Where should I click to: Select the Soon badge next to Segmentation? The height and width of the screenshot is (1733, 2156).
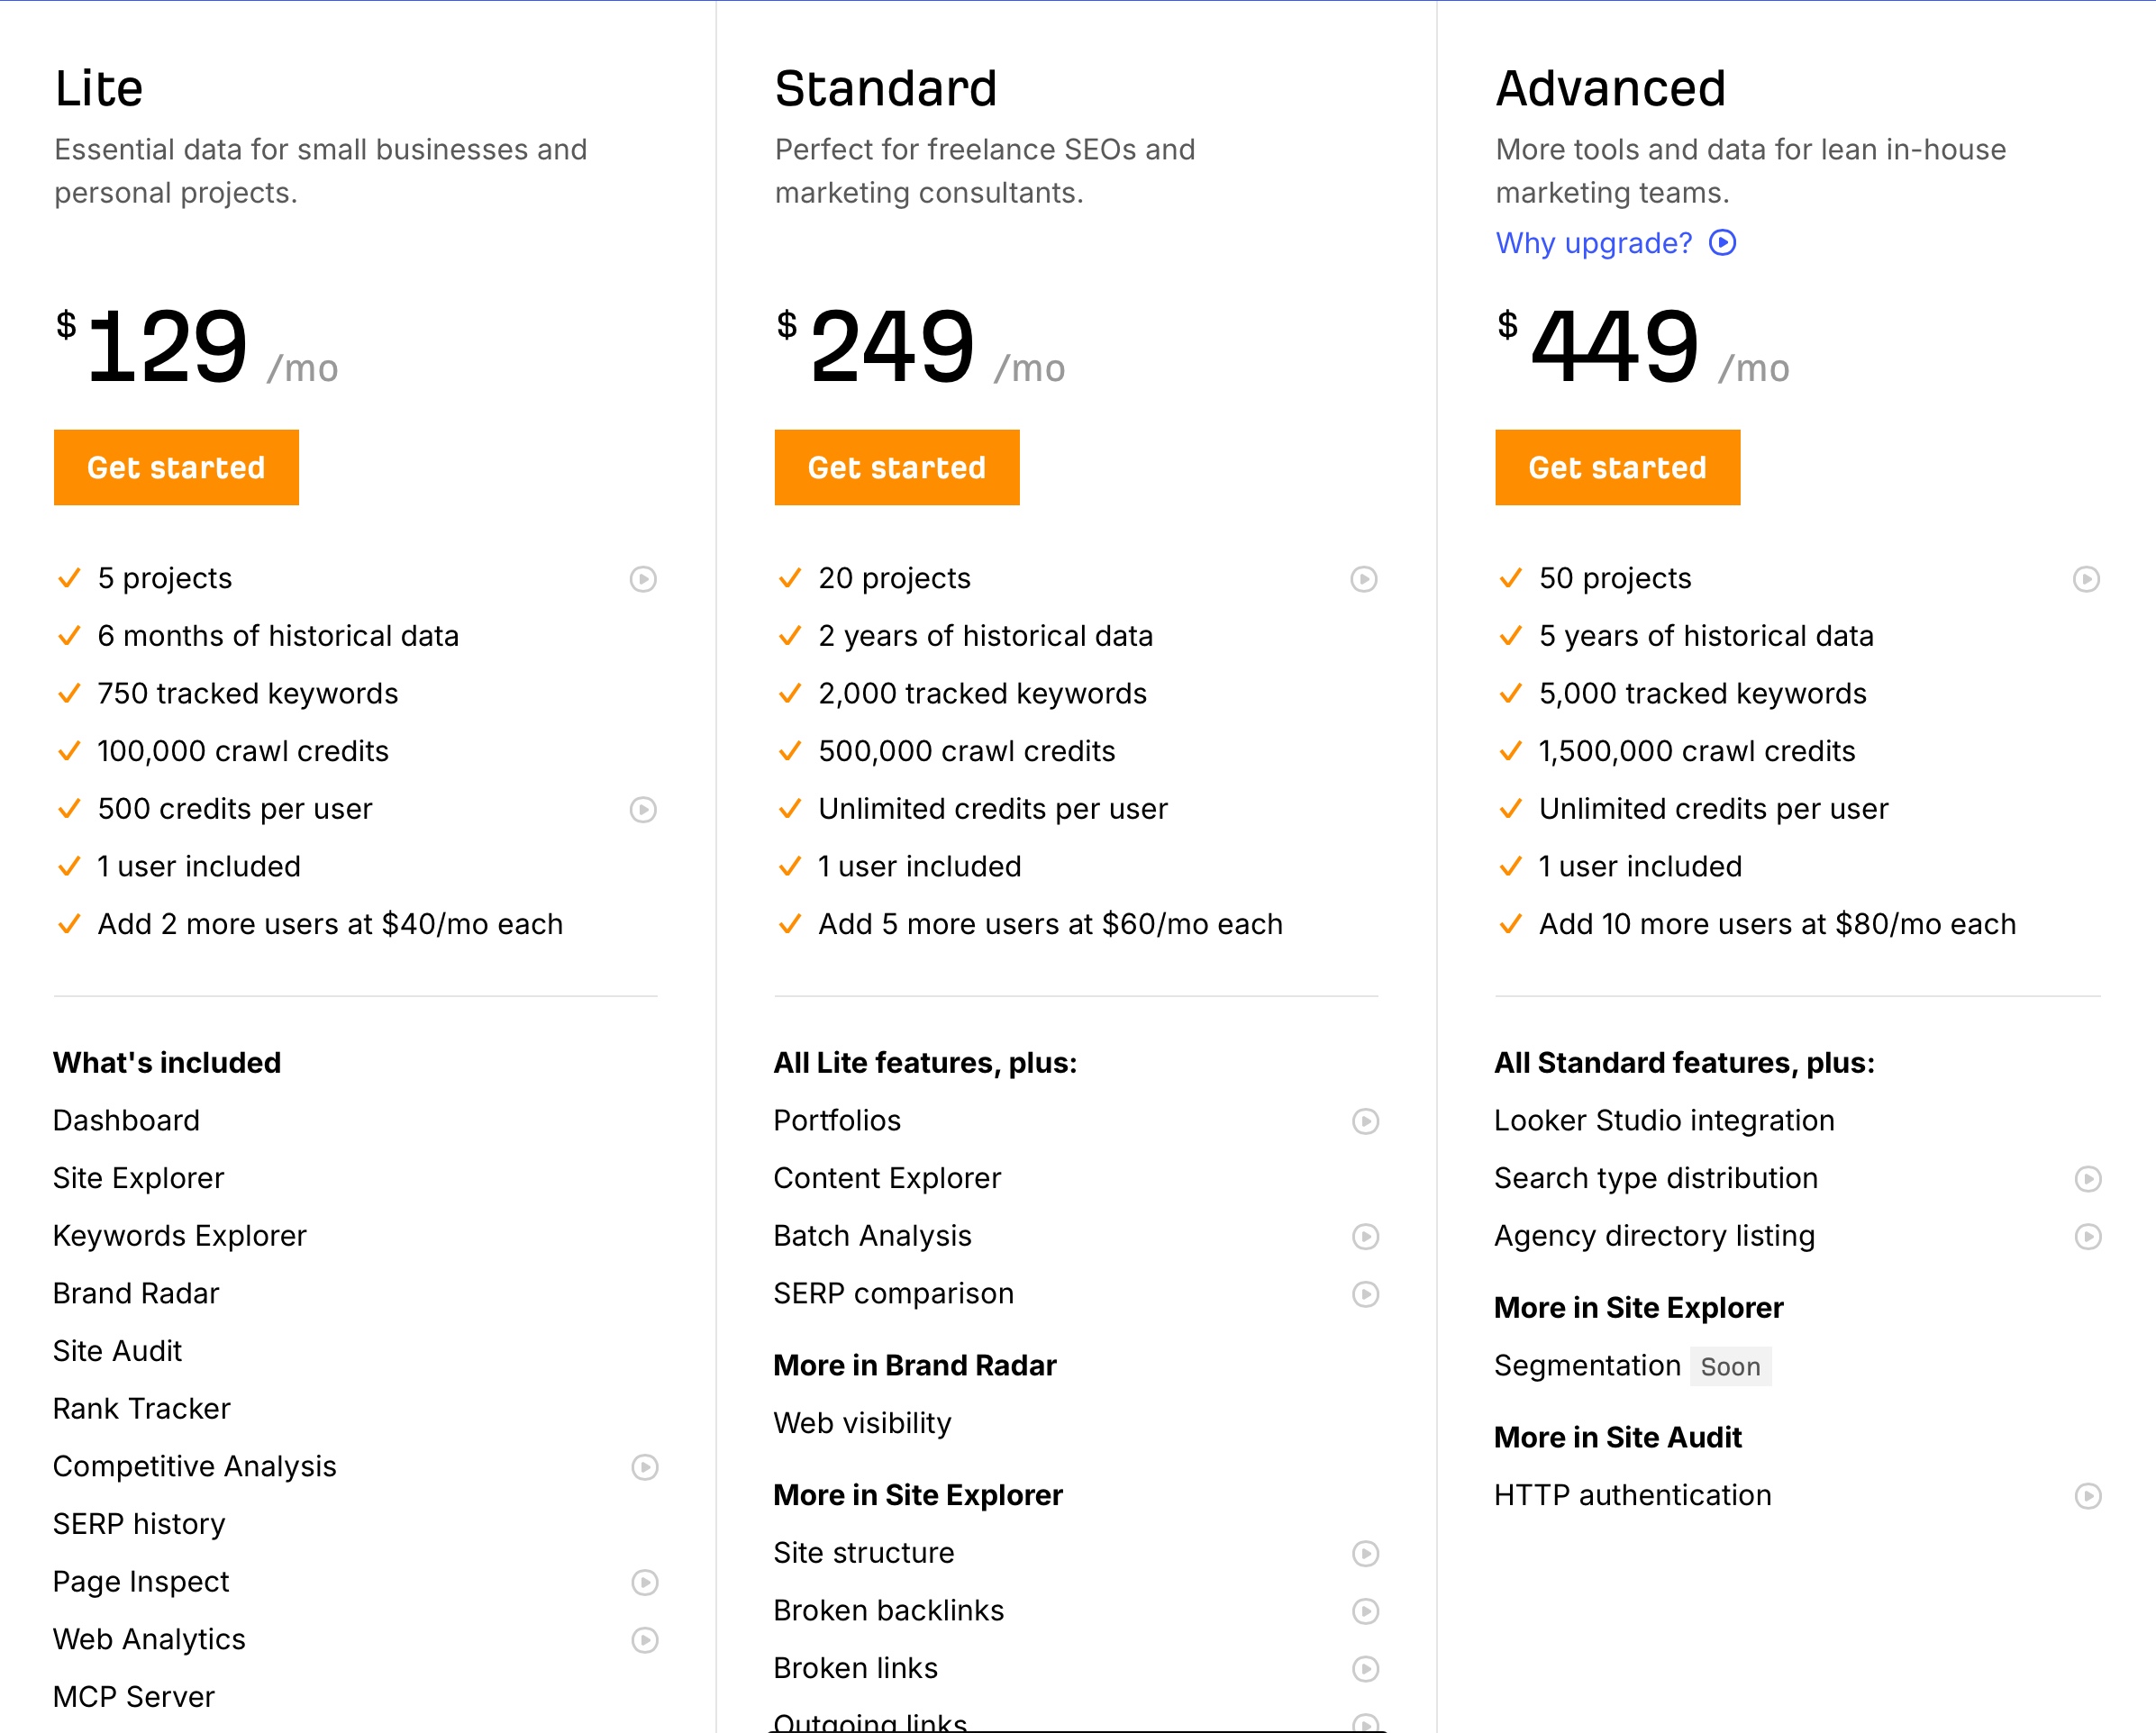1730,1366
